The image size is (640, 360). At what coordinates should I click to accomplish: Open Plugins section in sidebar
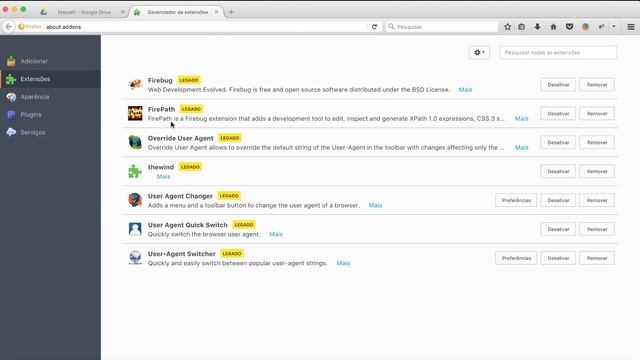click(x=50, y=115)
